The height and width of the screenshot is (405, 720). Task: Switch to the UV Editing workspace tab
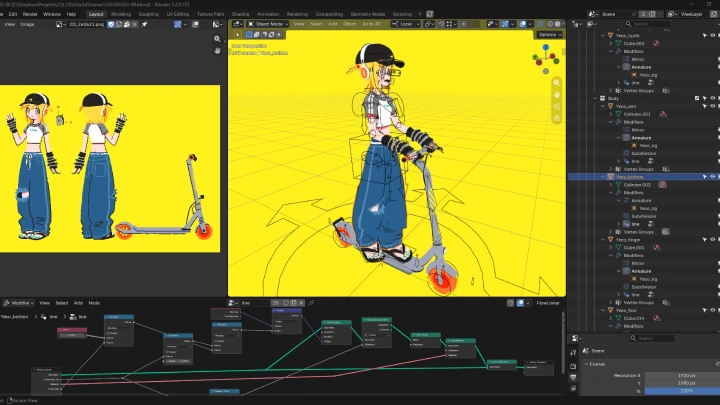178,14
